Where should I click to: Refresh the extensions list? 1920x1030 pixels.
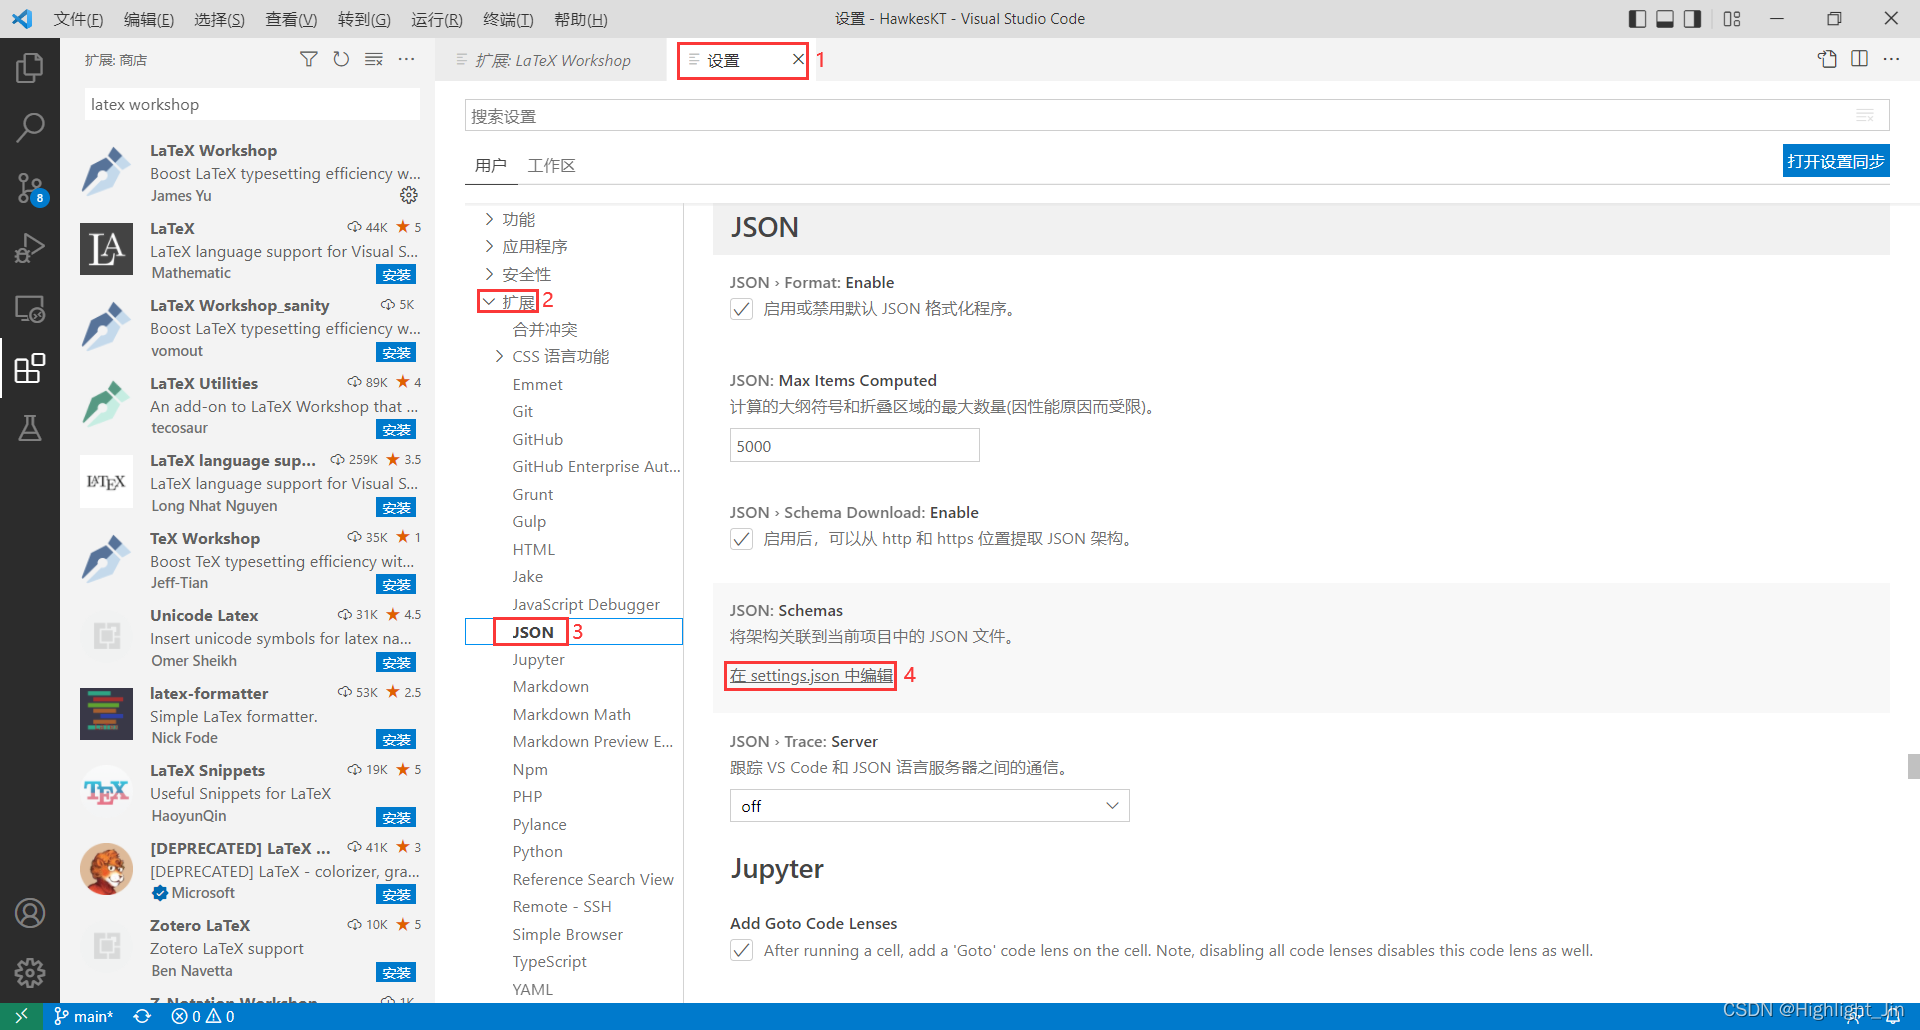(341, 60)
